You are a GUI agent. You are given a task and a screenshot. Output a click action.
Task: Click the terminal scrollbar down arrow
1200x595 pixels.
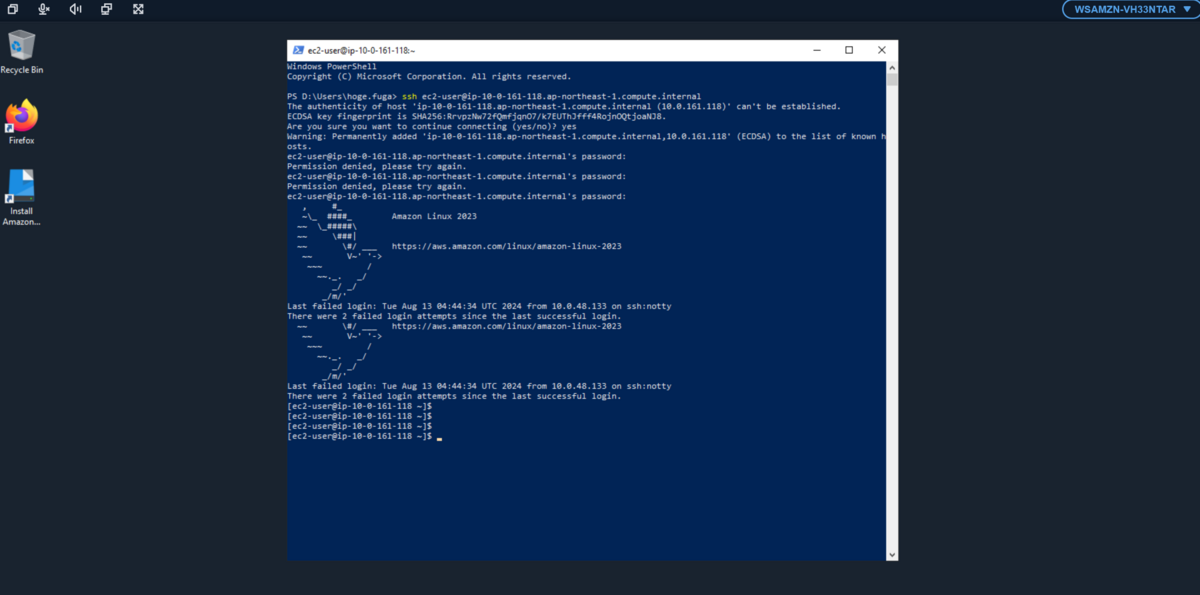892,554
